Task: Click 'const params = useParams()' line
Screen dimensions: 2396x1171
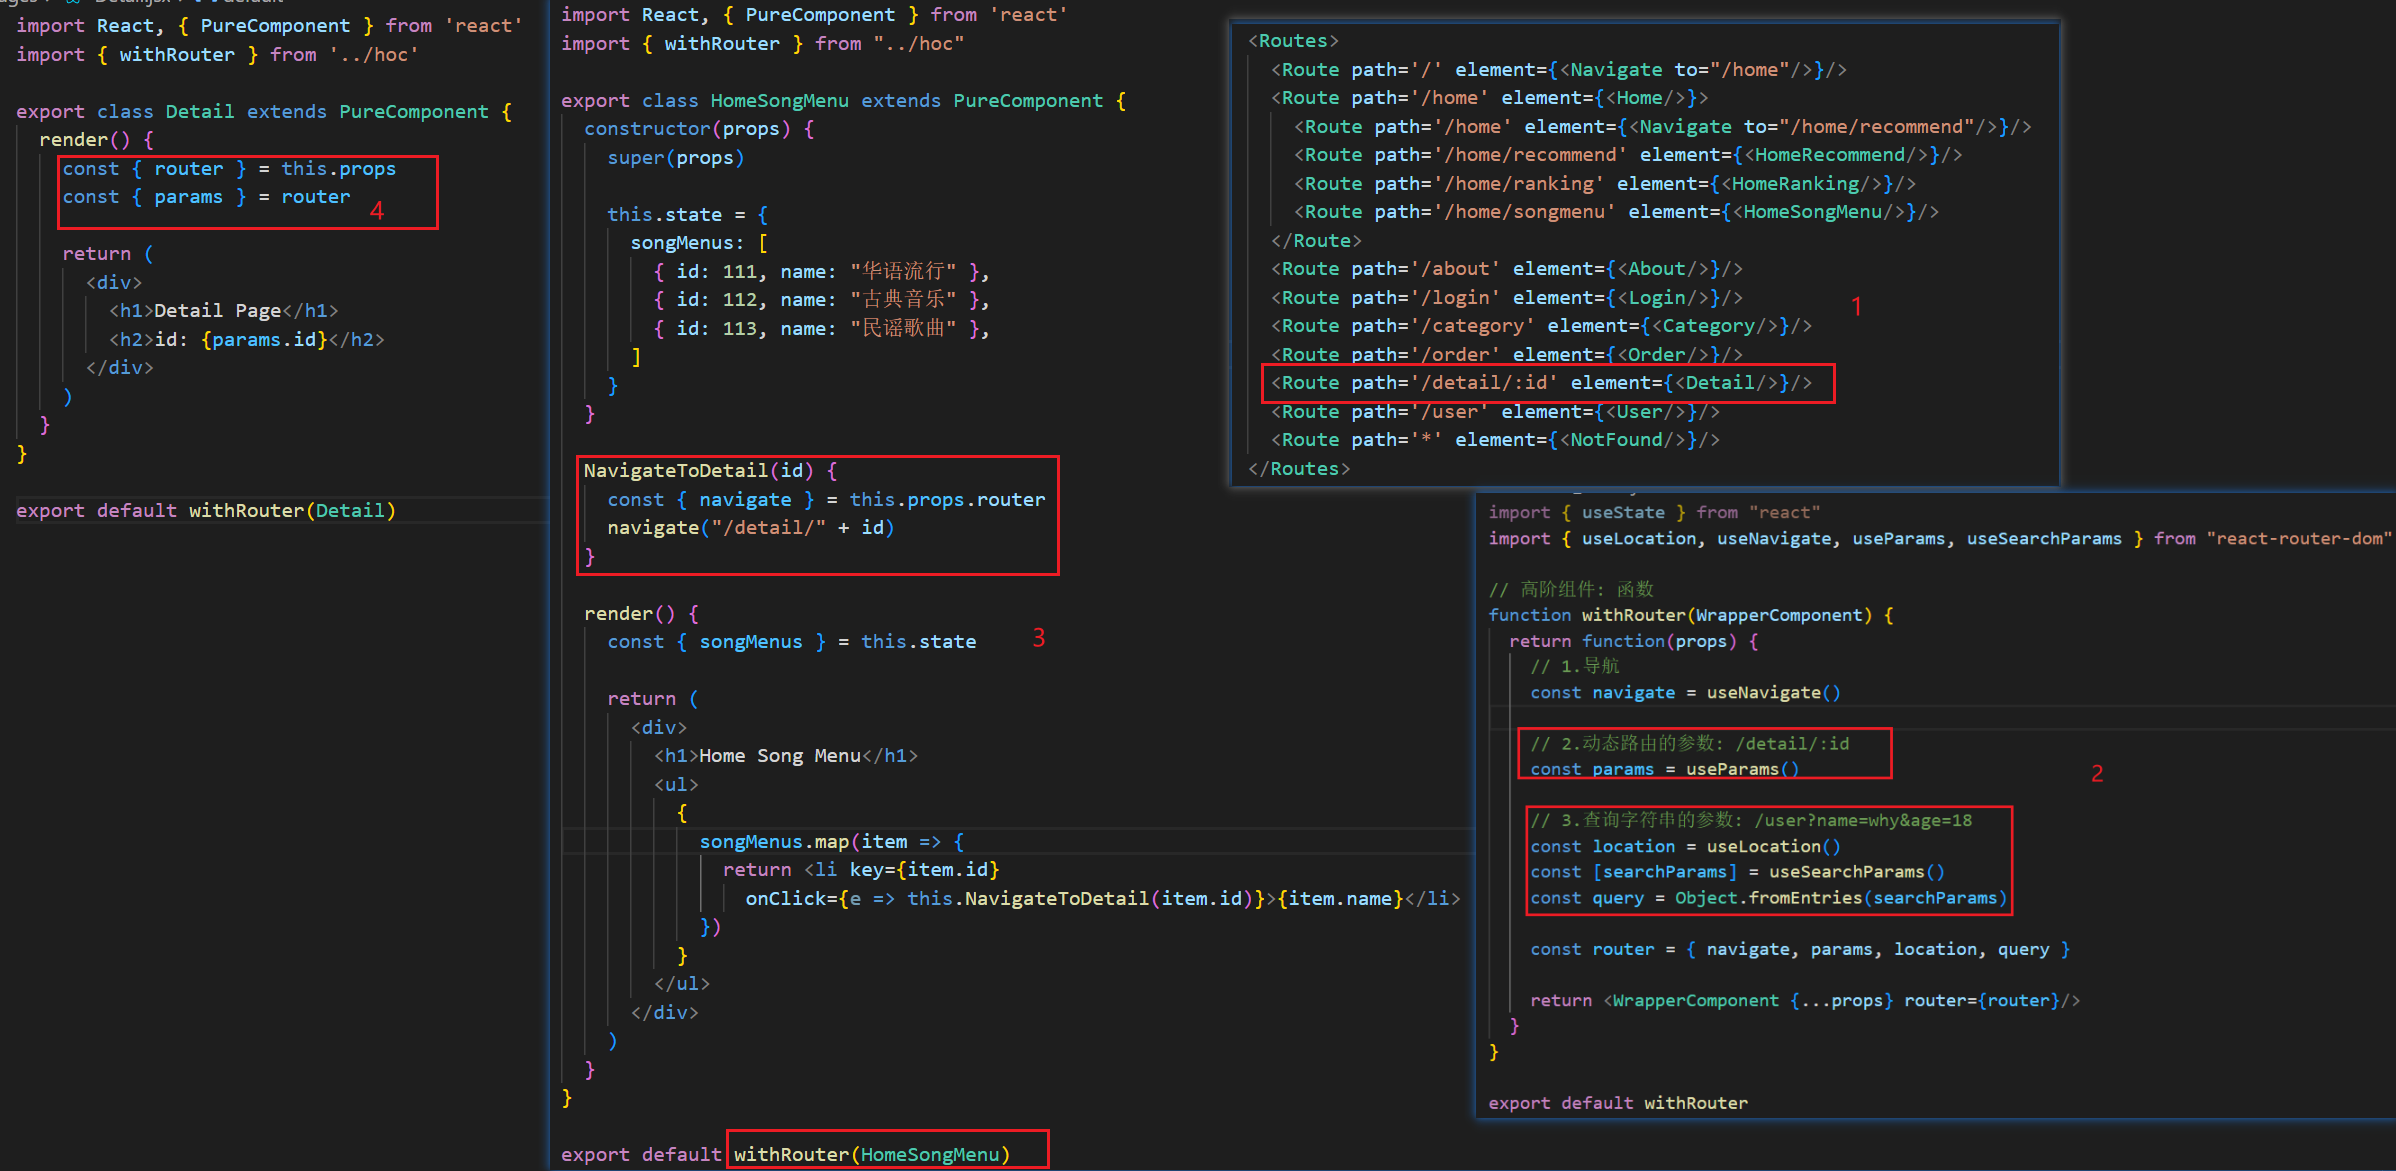Action: pos(1664,770)
